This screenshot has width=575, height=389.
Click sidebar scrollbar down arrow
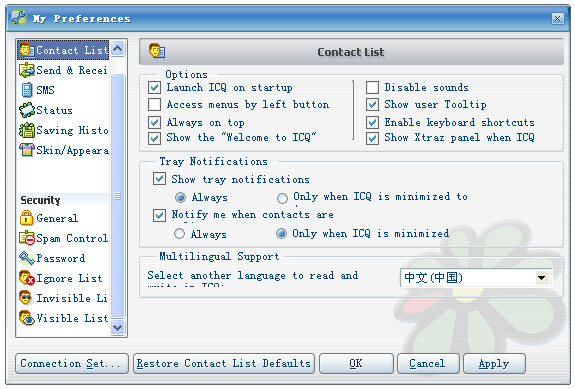coord(118,327)
